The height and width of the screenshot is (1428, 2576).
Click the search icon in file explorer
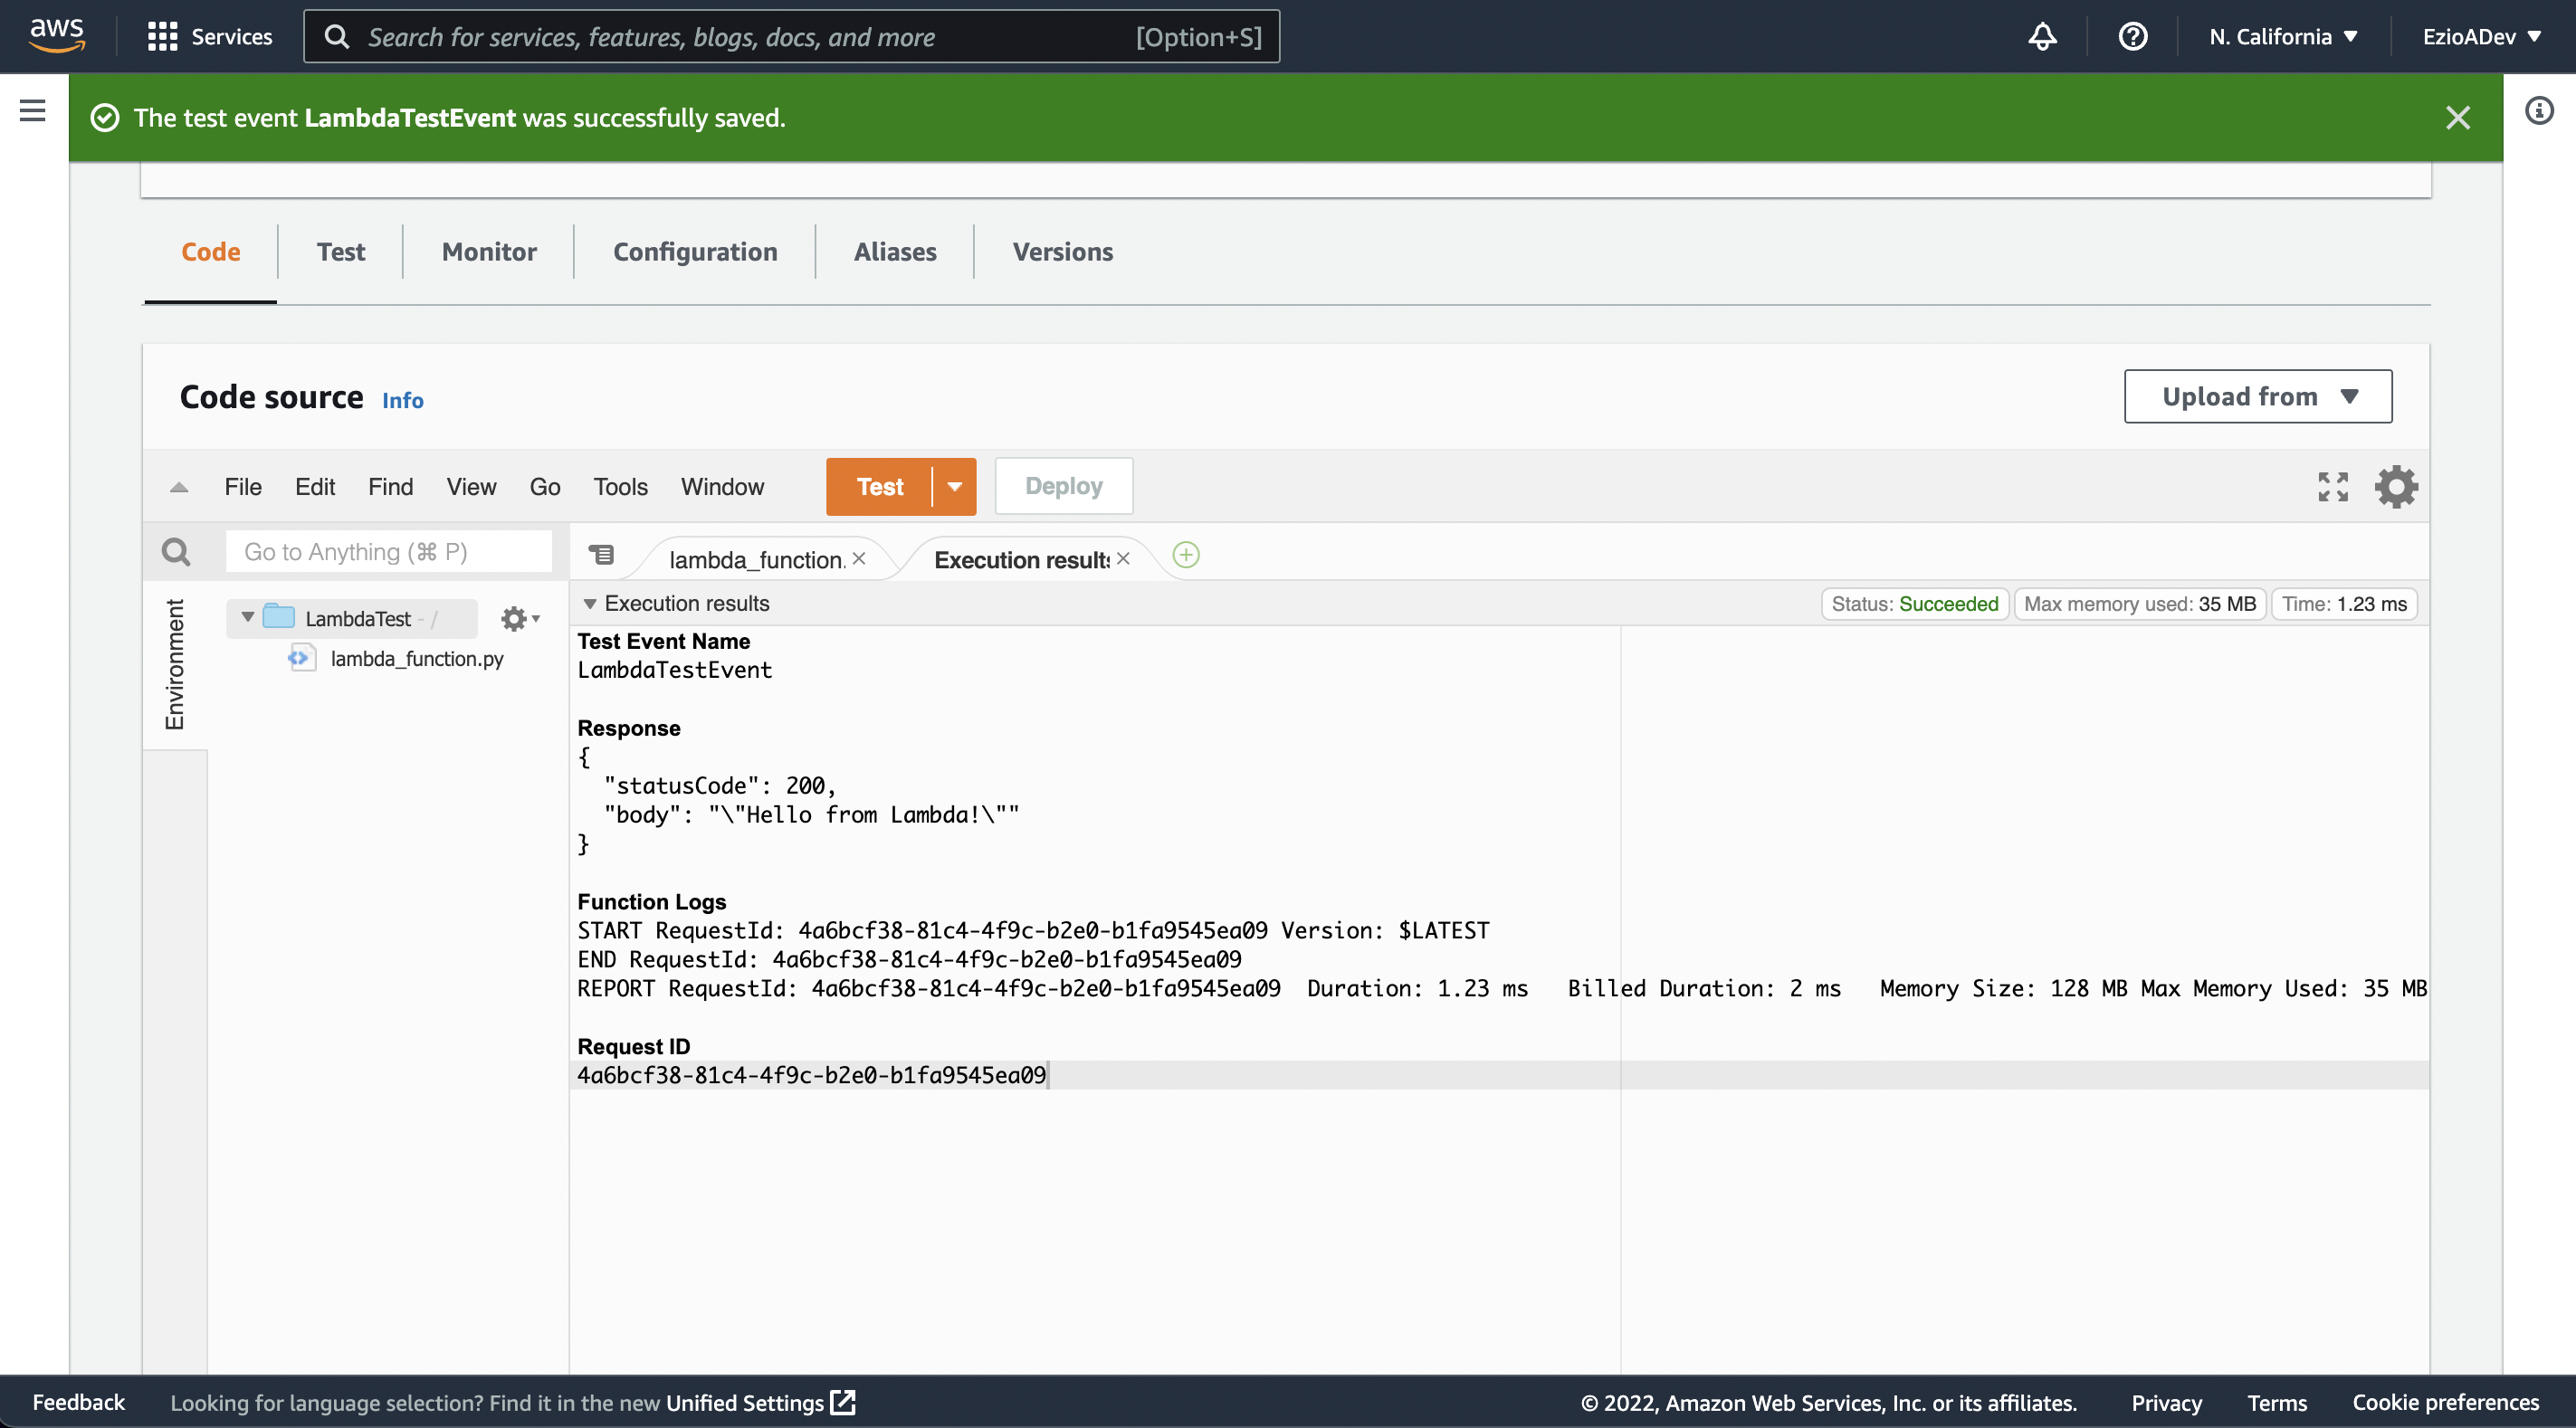pos(176,552)
